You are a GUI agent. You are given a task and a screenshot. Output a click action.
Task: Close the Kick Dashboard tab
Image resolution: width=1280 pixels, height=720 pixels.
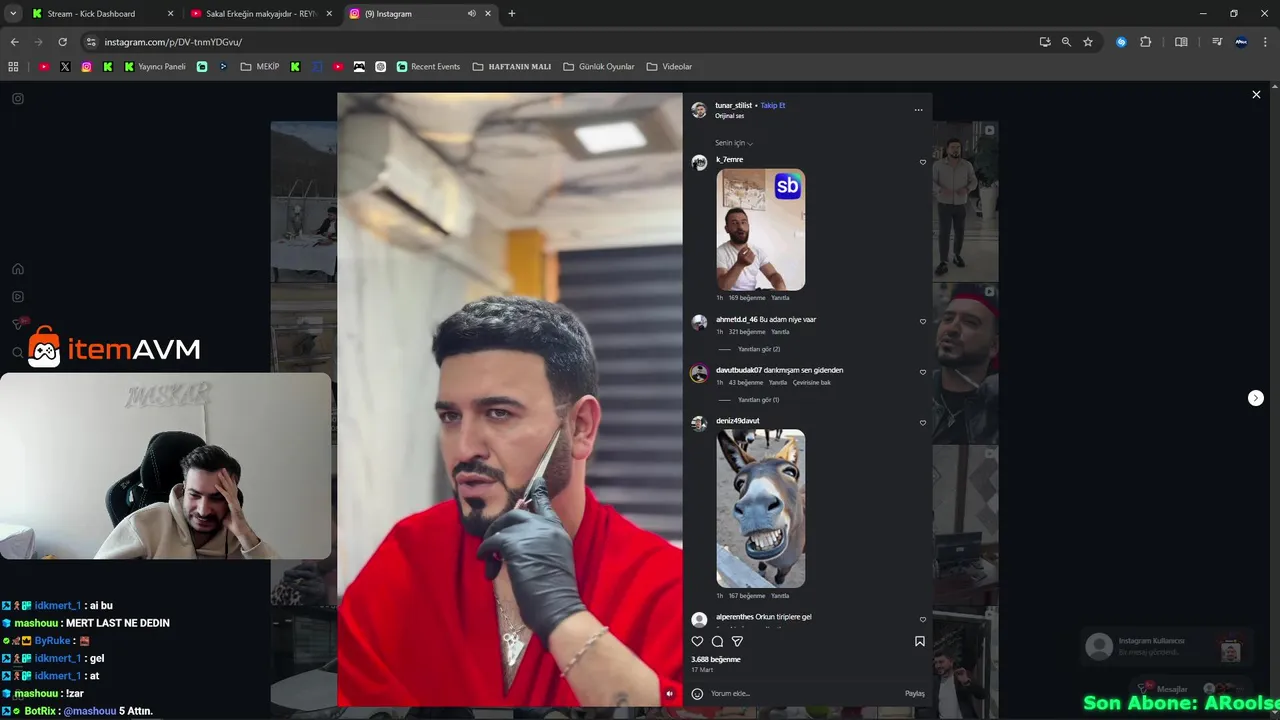click(x=170, y=14)
